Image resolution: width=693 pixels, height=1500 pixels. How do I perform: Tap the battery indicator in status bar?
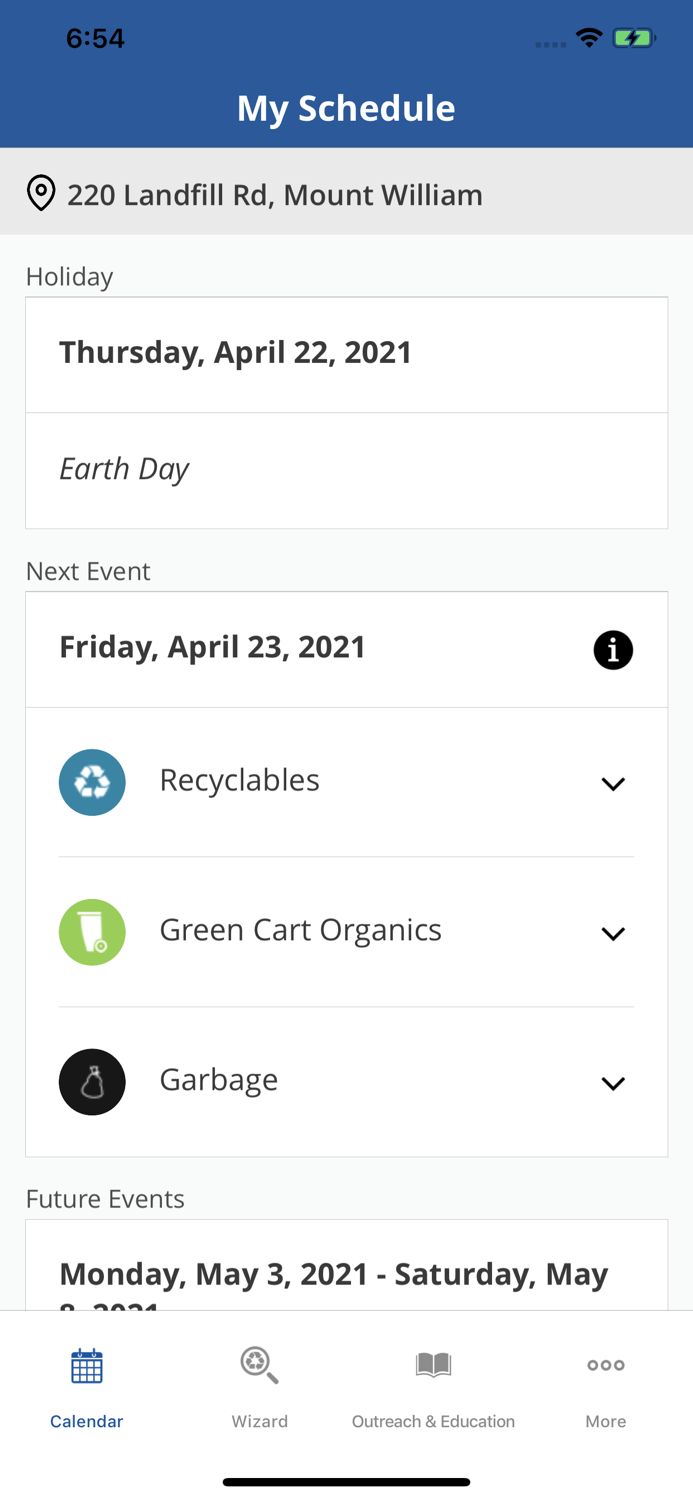click(x=633, y=39)
